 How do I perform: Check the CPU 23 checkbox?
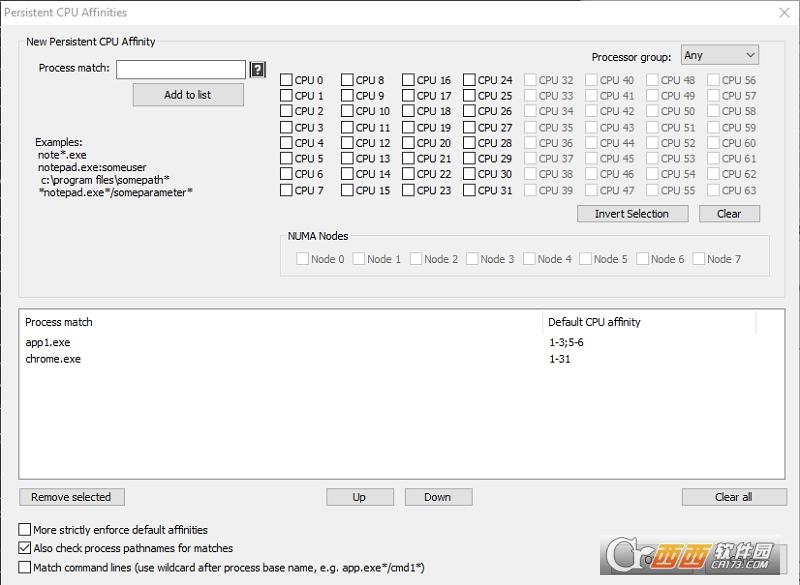pyautogui.click(x=408, y=190)
